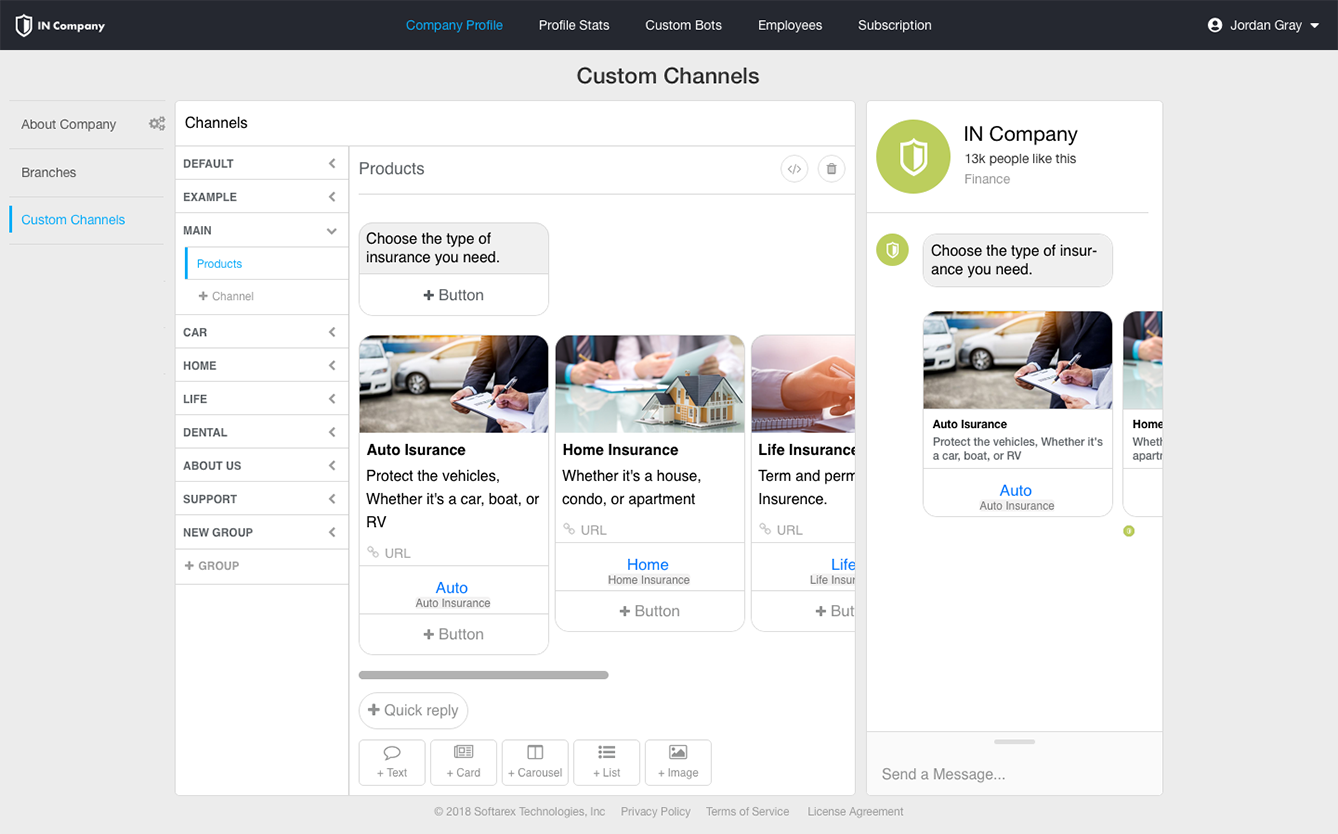The height and width of the screenshot is (834, 1338).
Task: Delete the Products channel with trash icon
Action: (831, 169)
